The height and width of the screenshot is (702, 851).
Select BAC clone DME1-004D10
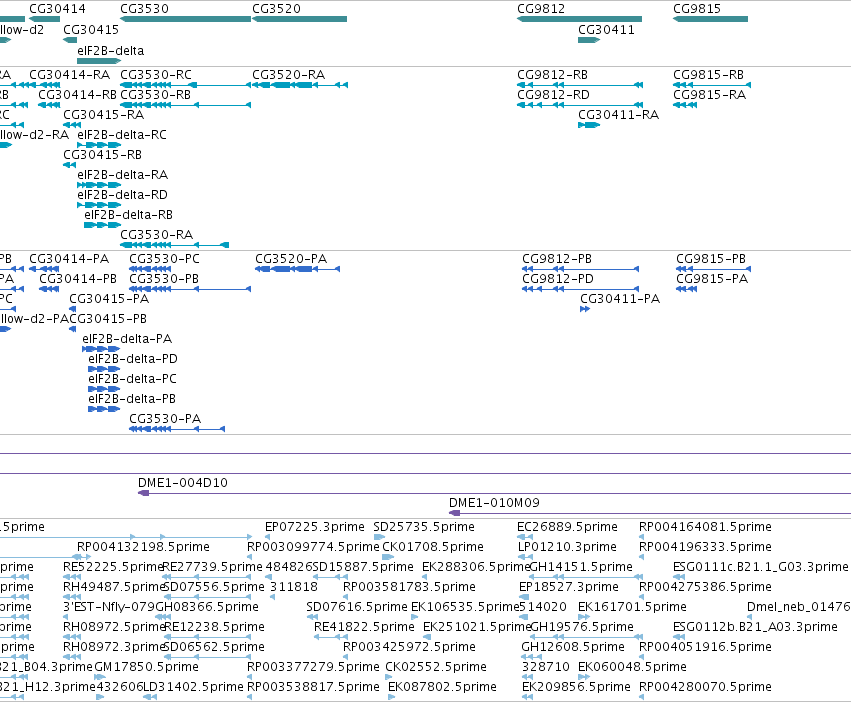(x=183, y=483)
